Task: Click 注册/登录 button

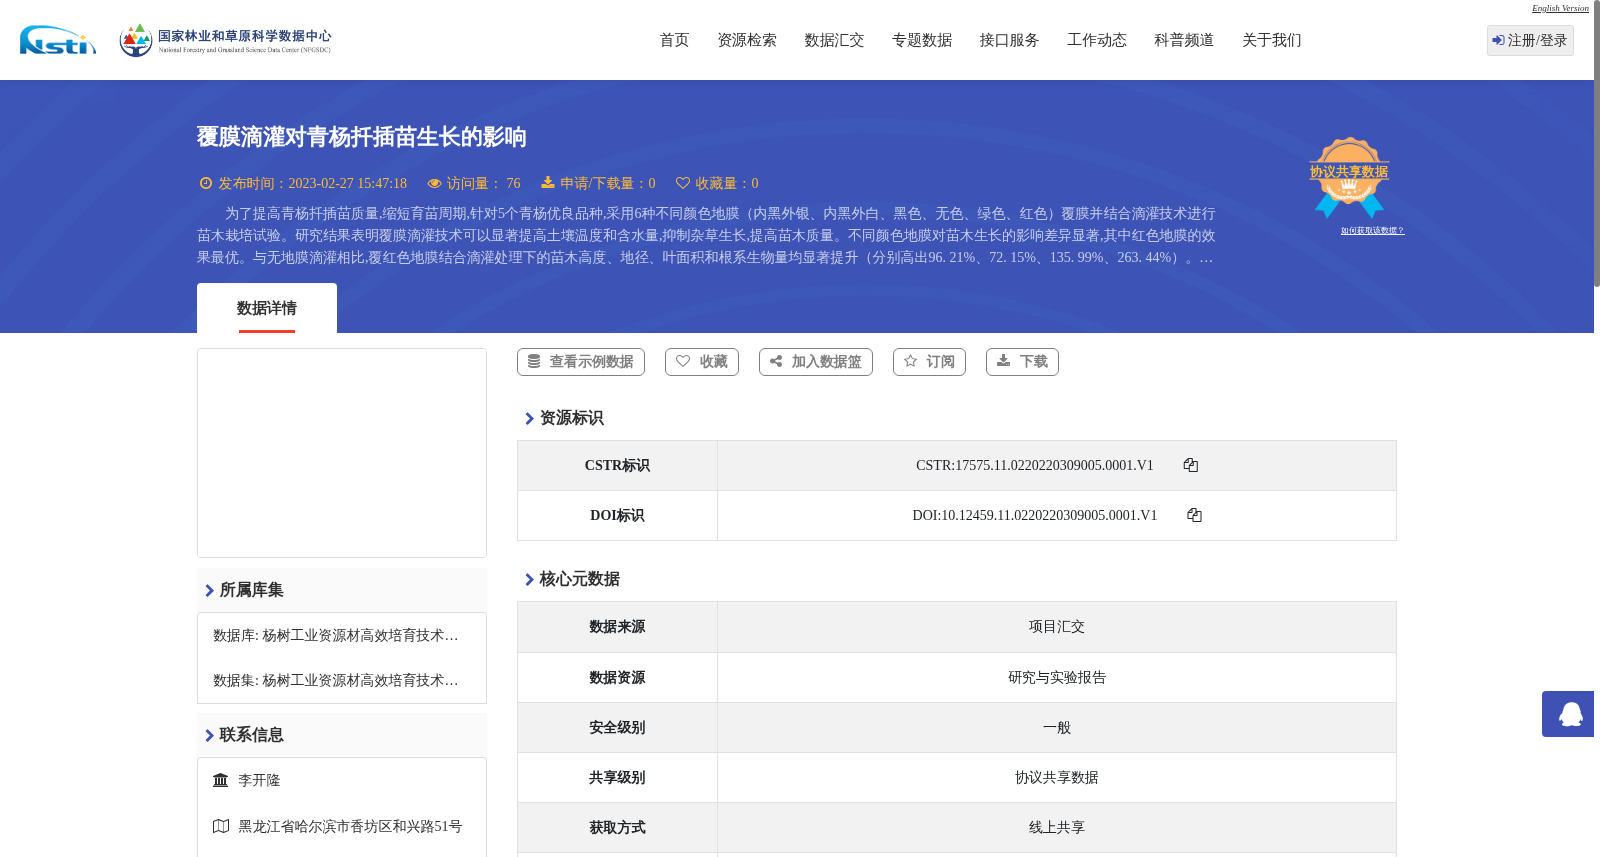Action: tap(1530, 40)
